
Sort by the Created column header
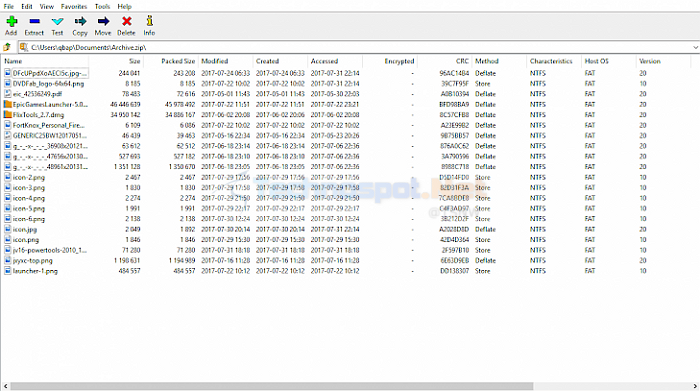click(267, 61)
